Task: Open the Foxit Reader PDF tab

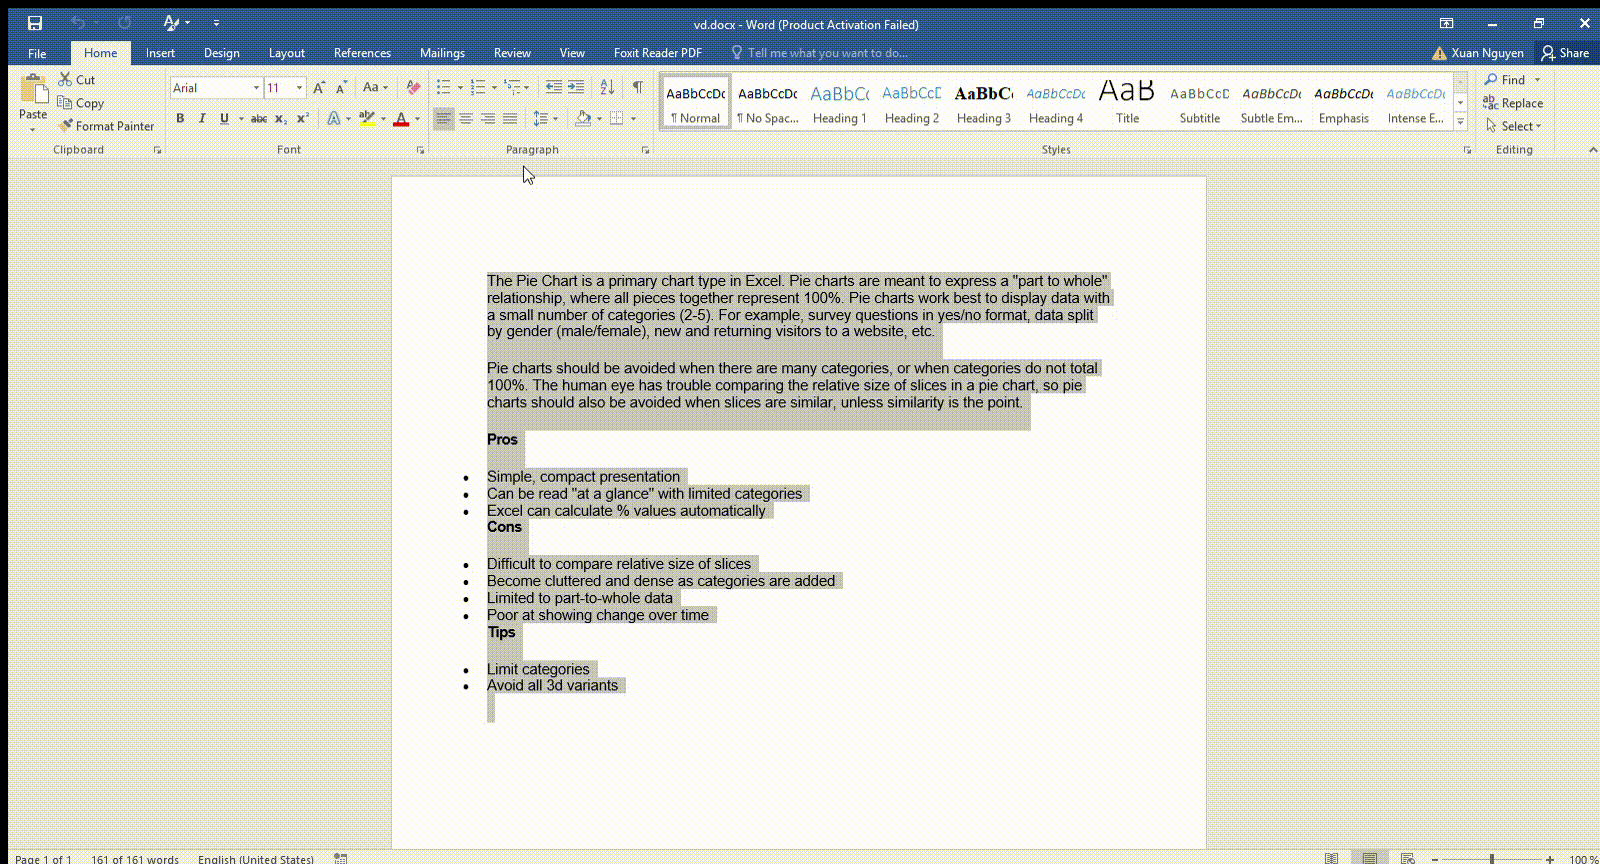Action: (657, 53)
